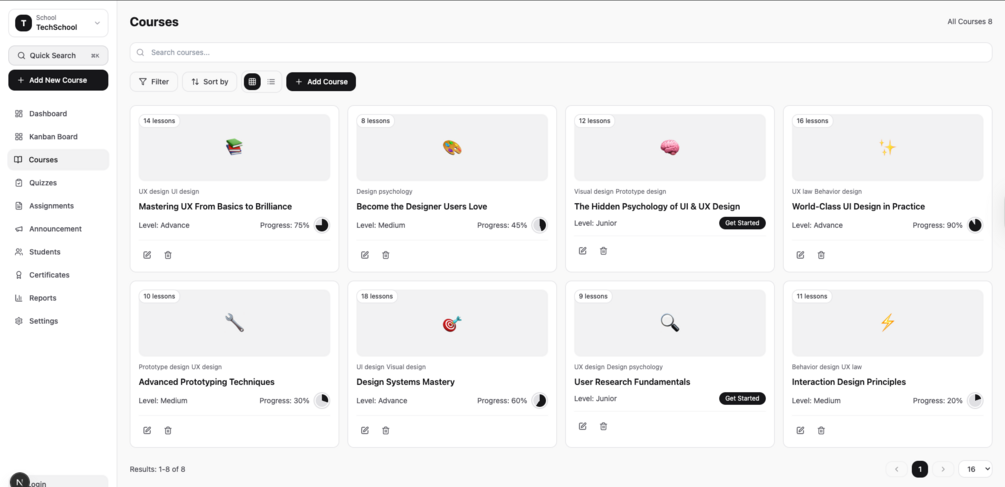The width and height of the screenshot is (1005, 487).
Task: Open Settings in the sidebar
Action: click(58, 321)
